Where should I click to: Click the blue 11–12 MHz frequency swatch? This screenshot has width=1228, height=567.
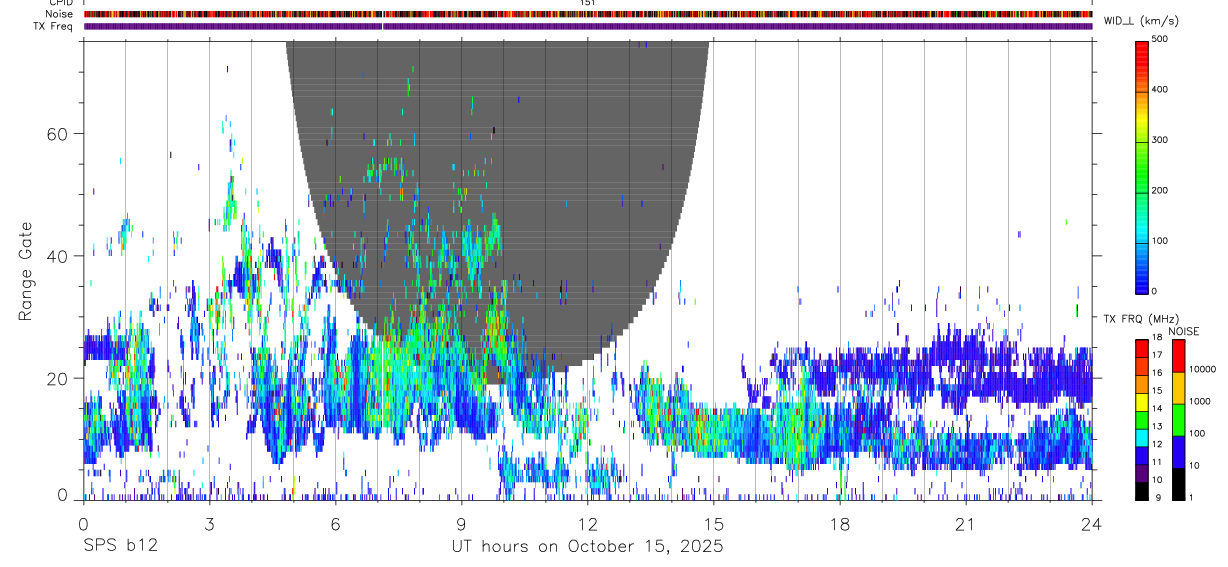1142,455
